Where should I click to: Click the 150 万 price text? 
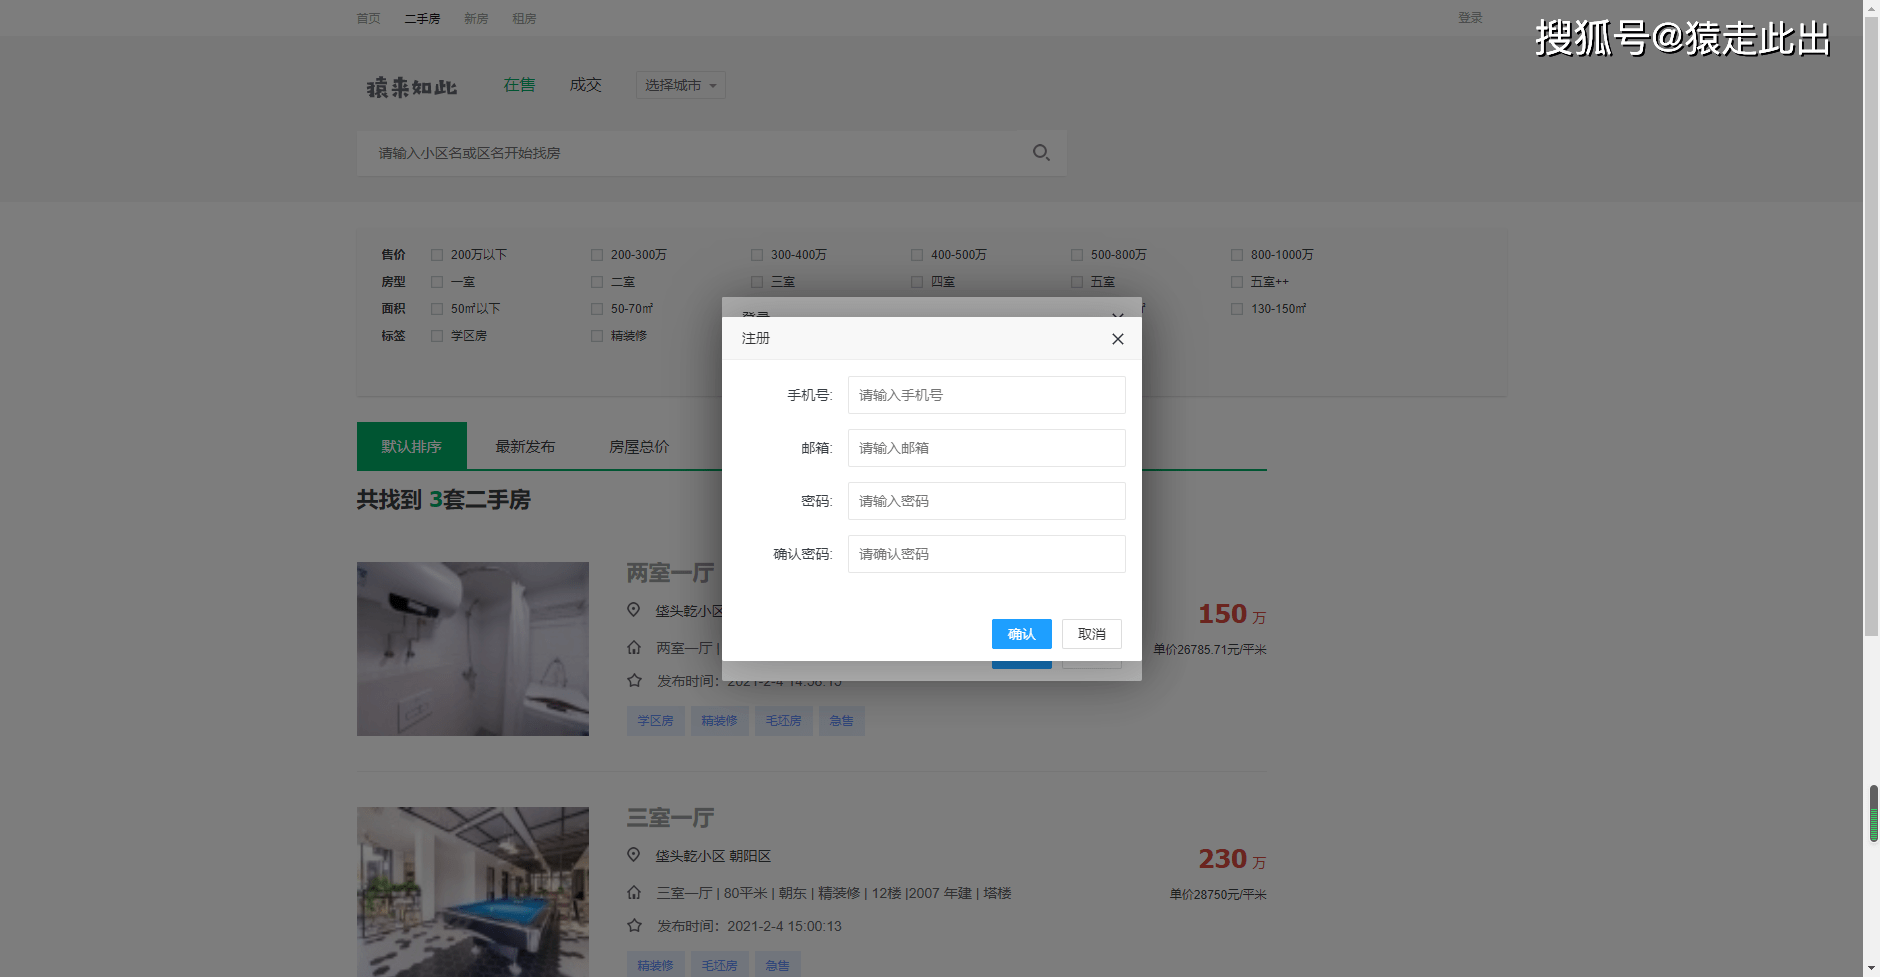(1232, 614)
